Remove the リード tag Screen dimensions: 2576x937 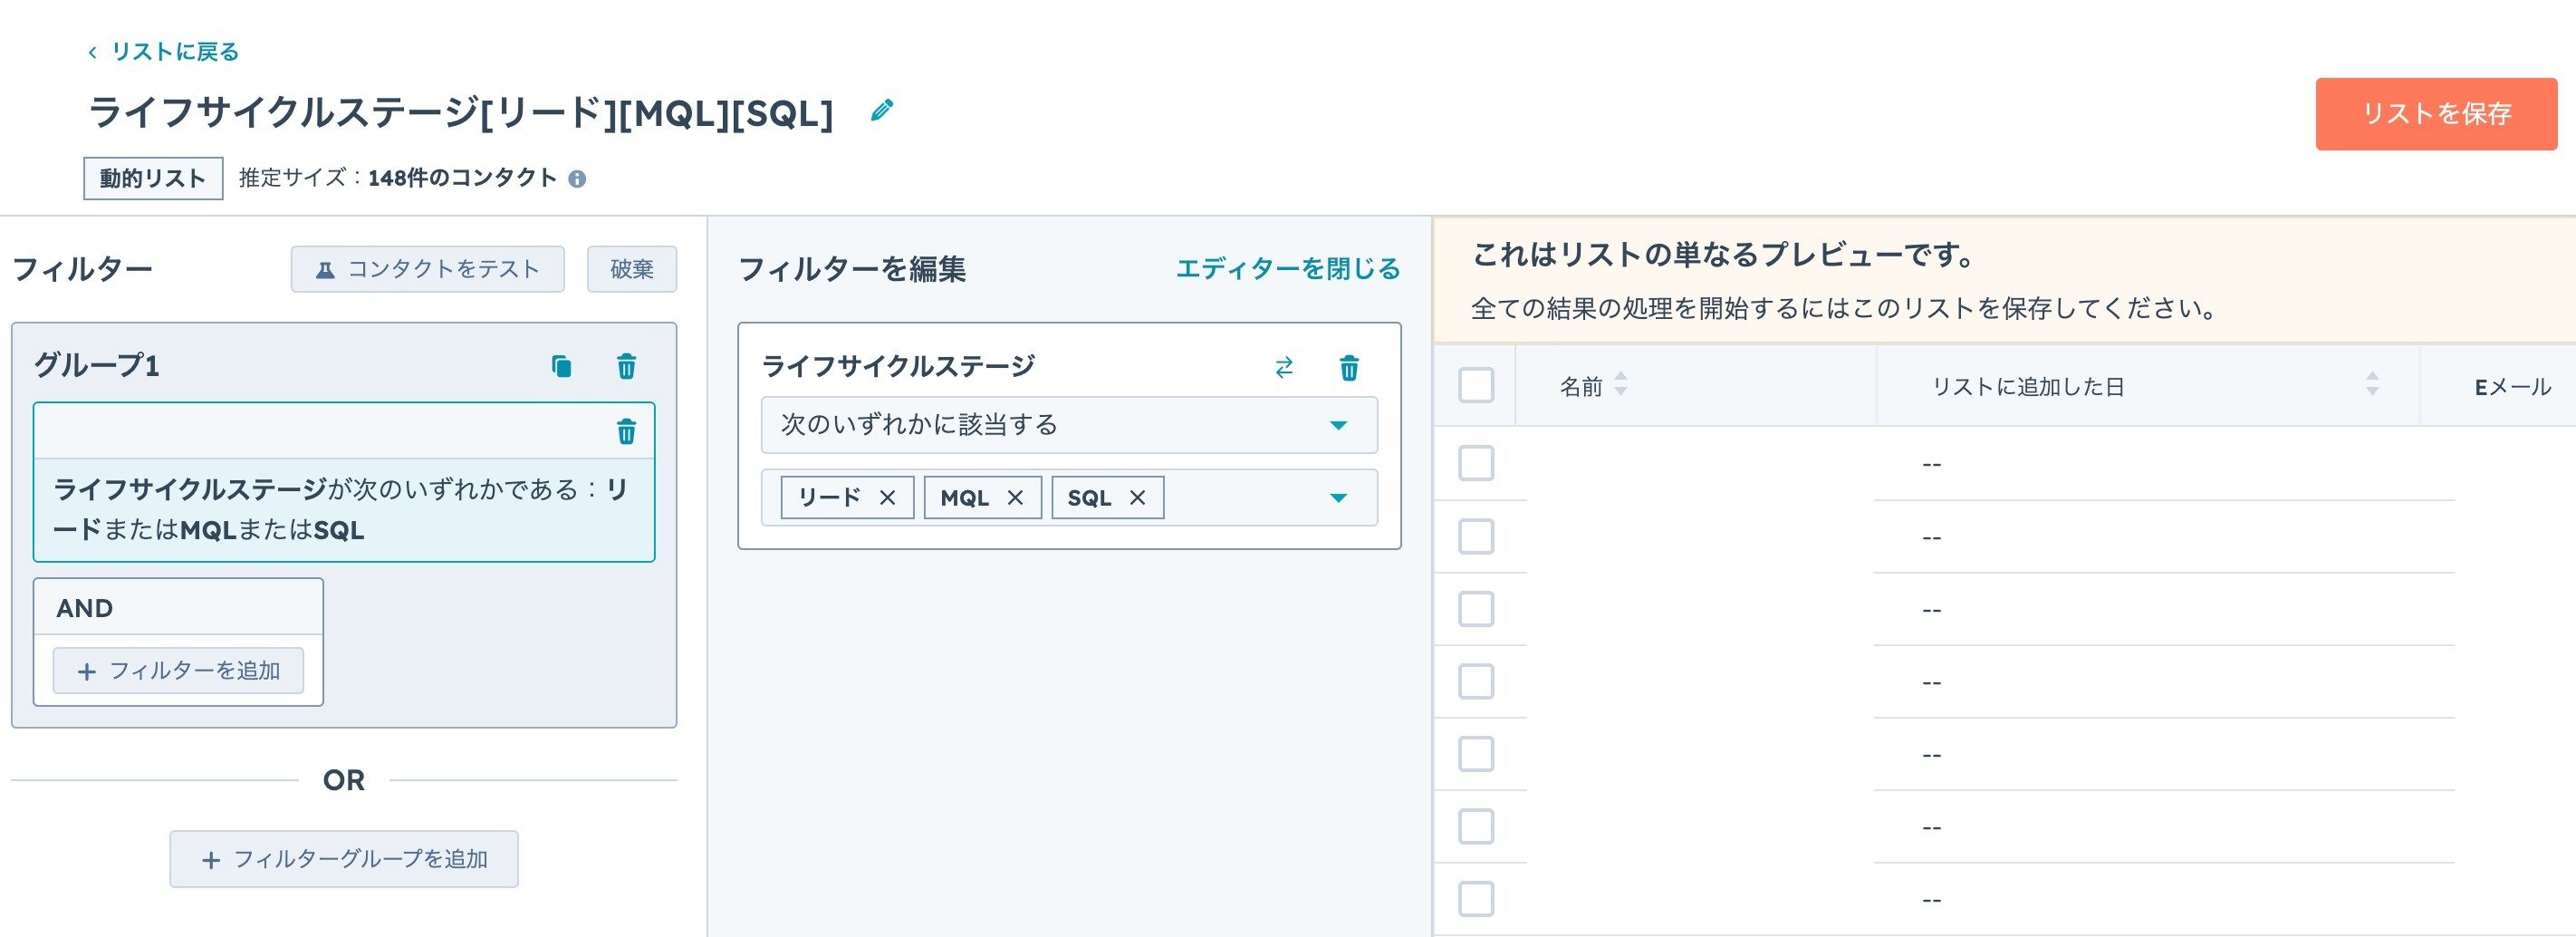coord(887,498)
